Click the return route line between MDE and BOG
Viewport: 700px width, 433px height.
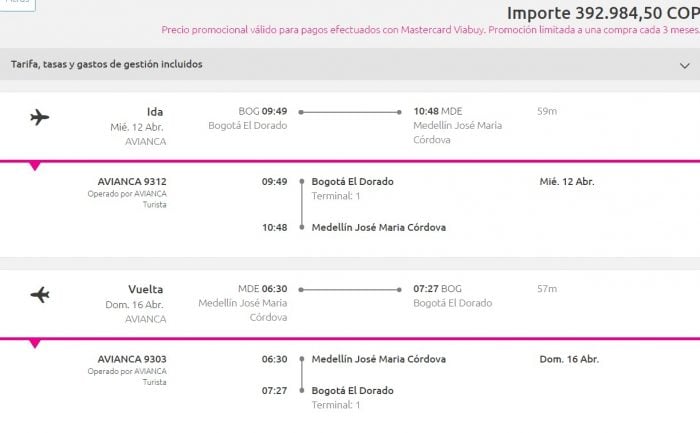(x=350, y=290)
